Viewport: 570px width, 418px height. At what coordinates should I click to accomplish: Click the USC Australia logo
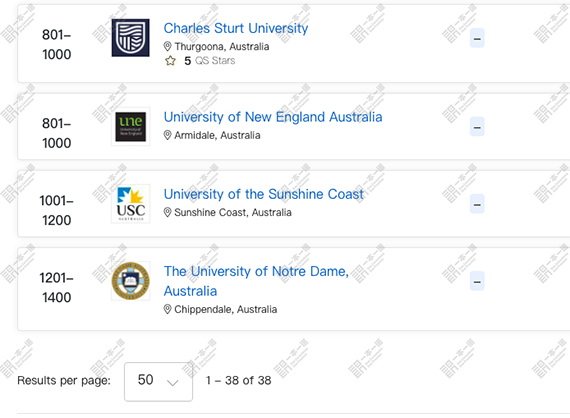(131, 204)
